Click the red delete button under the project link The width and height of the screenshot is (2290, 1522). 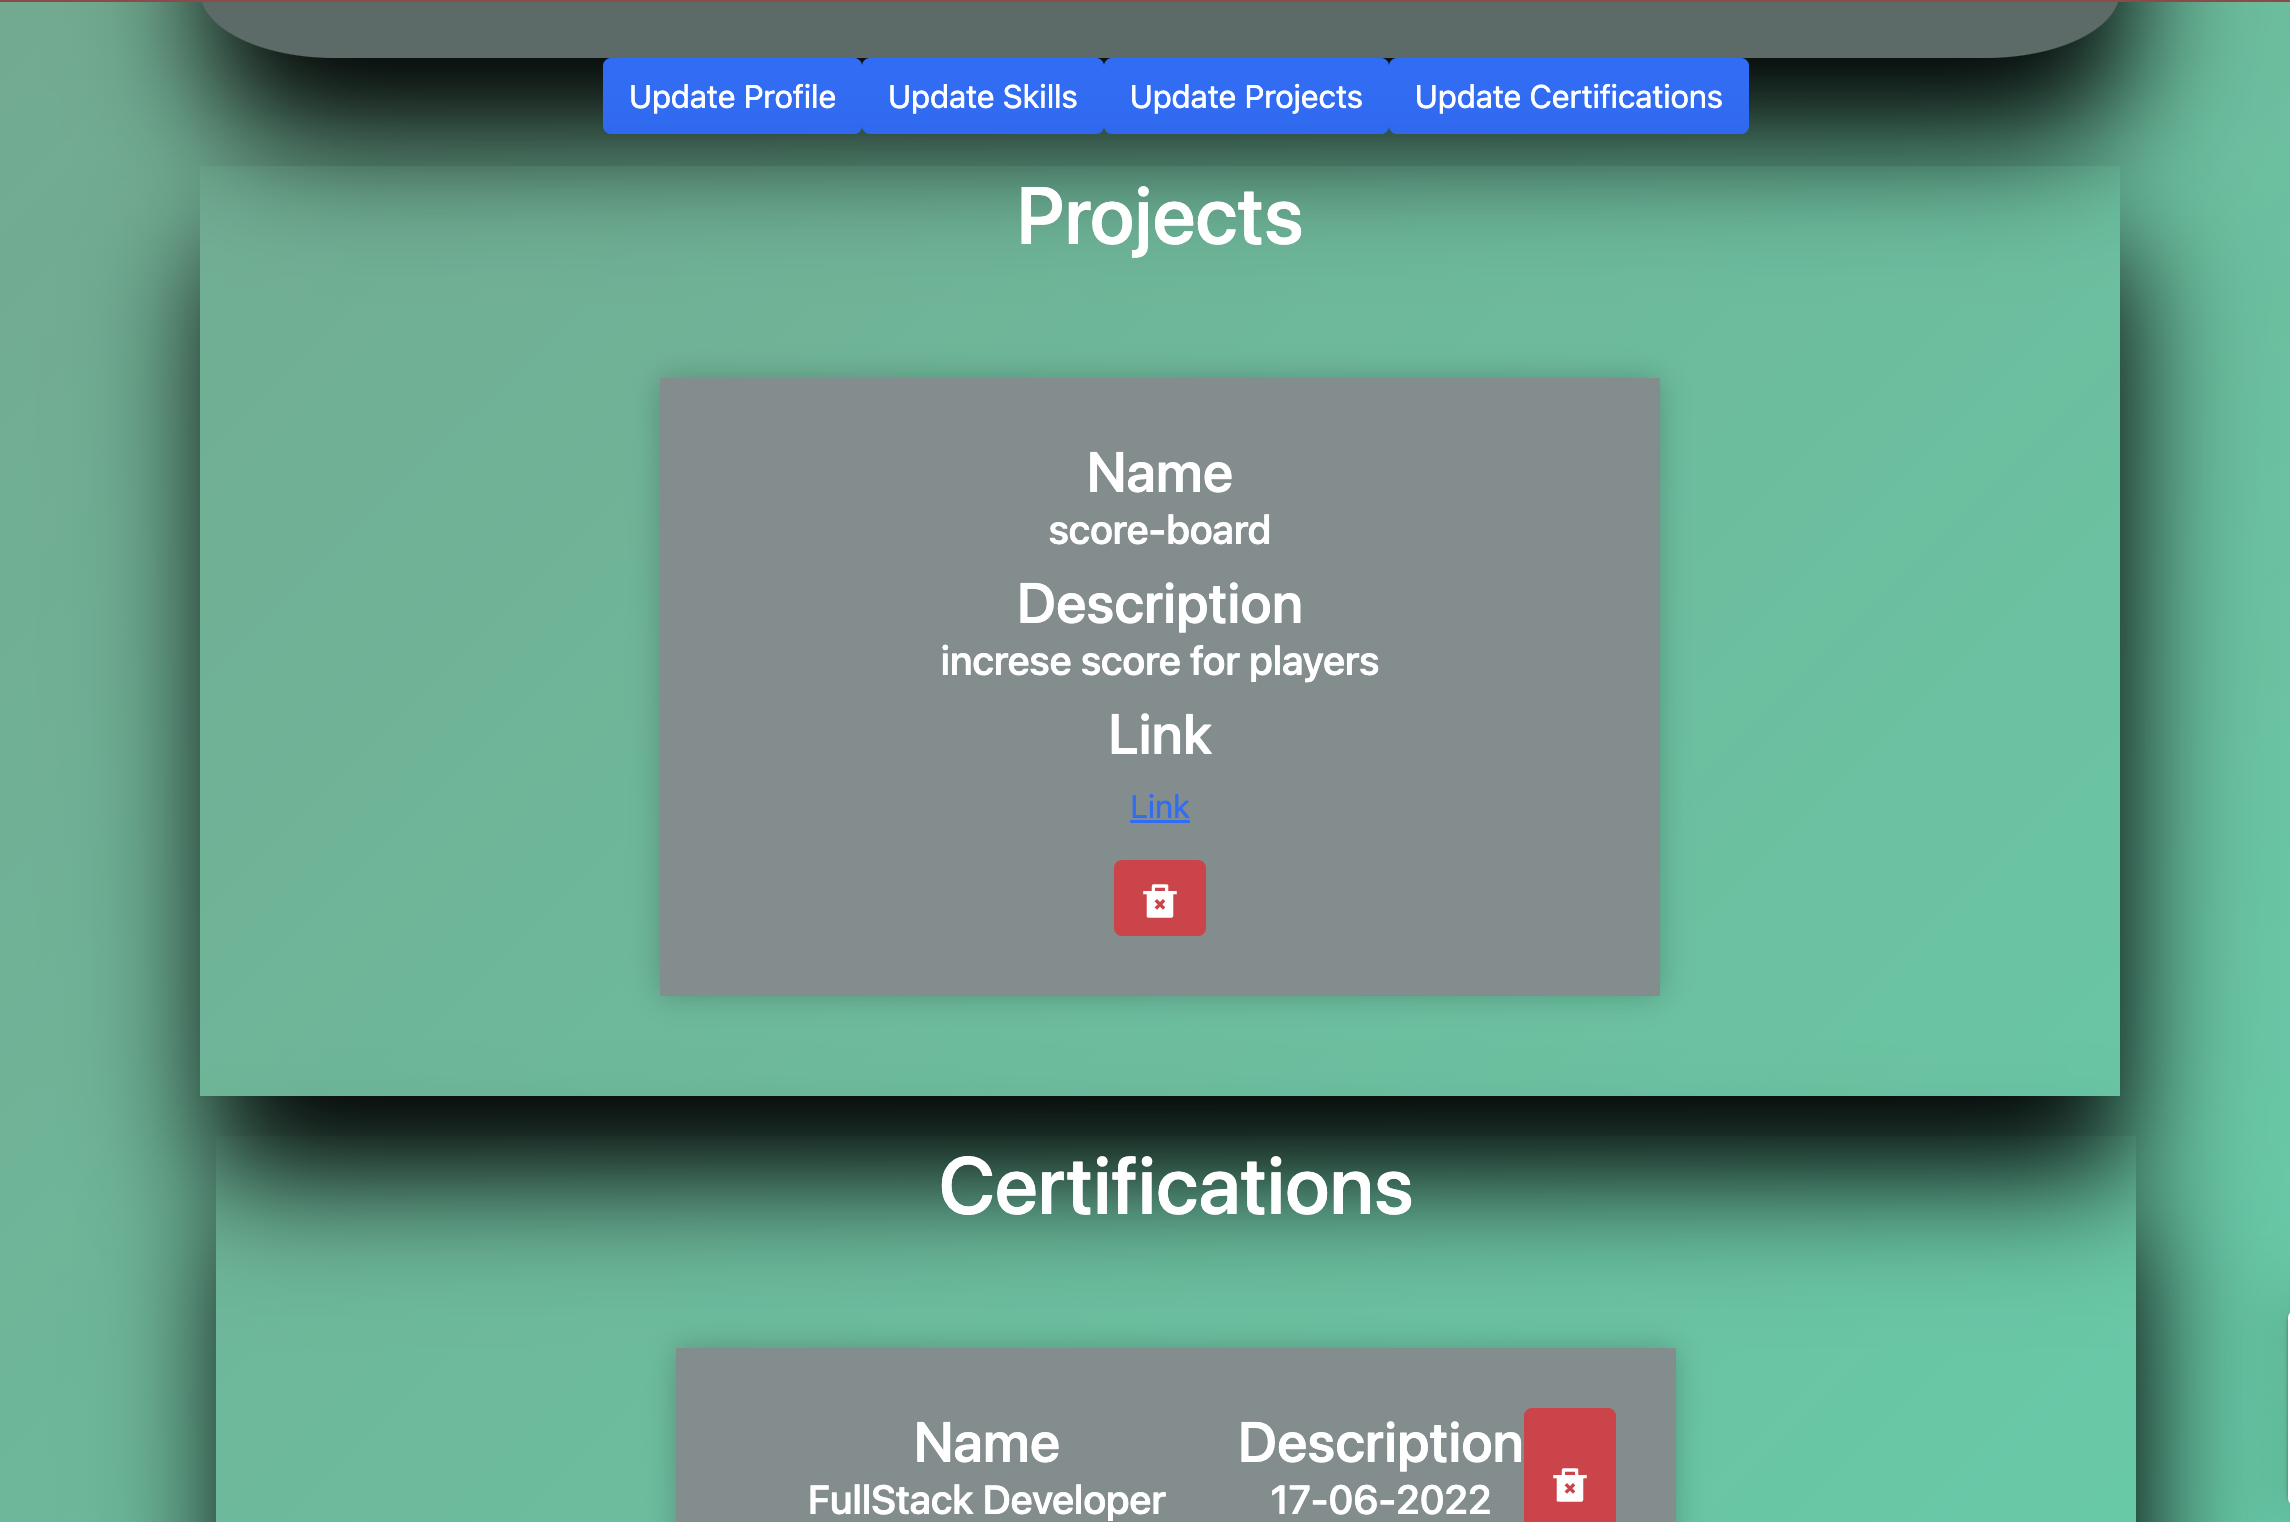pos(1159,898)
